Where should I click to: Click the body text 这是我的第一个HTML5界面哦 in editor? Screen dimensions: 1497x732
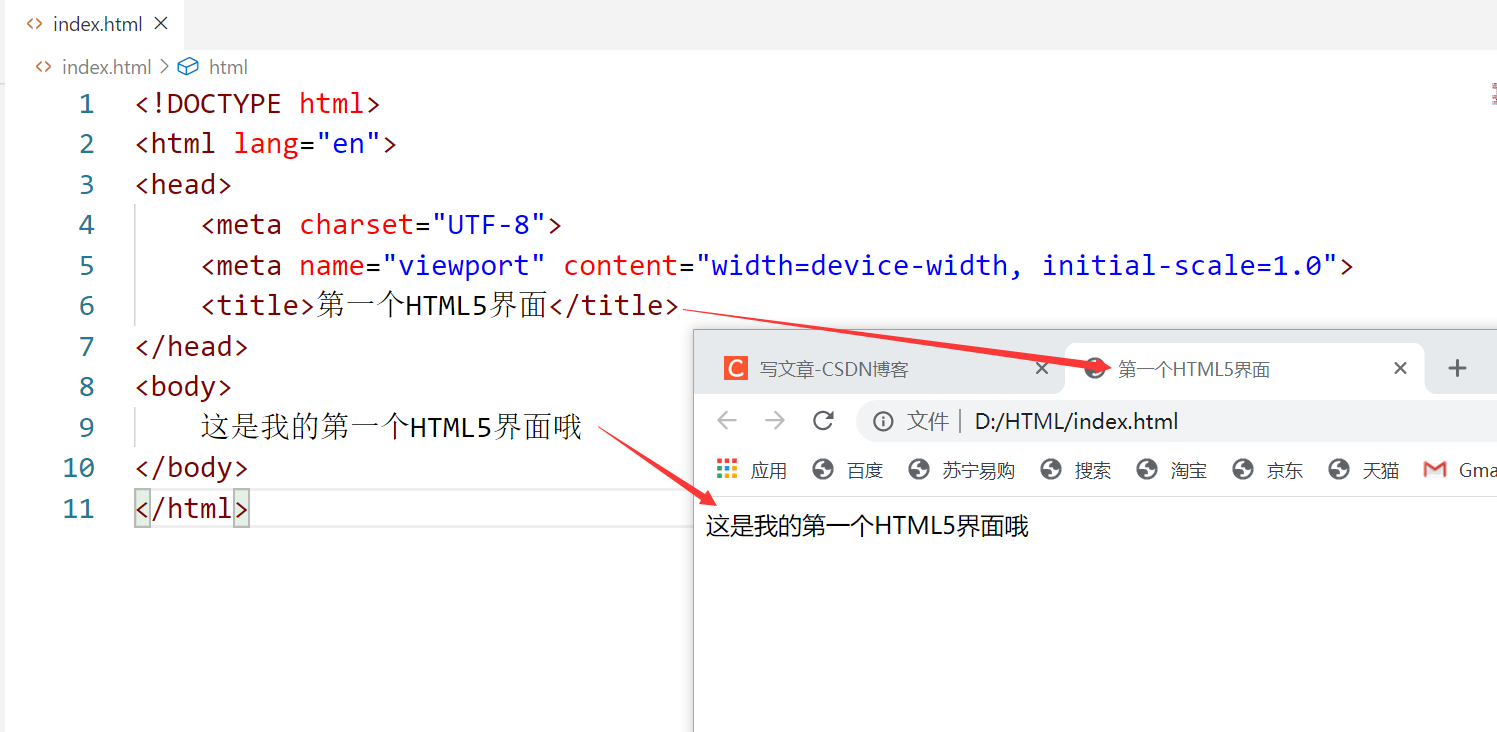click(x=391, y=428)
